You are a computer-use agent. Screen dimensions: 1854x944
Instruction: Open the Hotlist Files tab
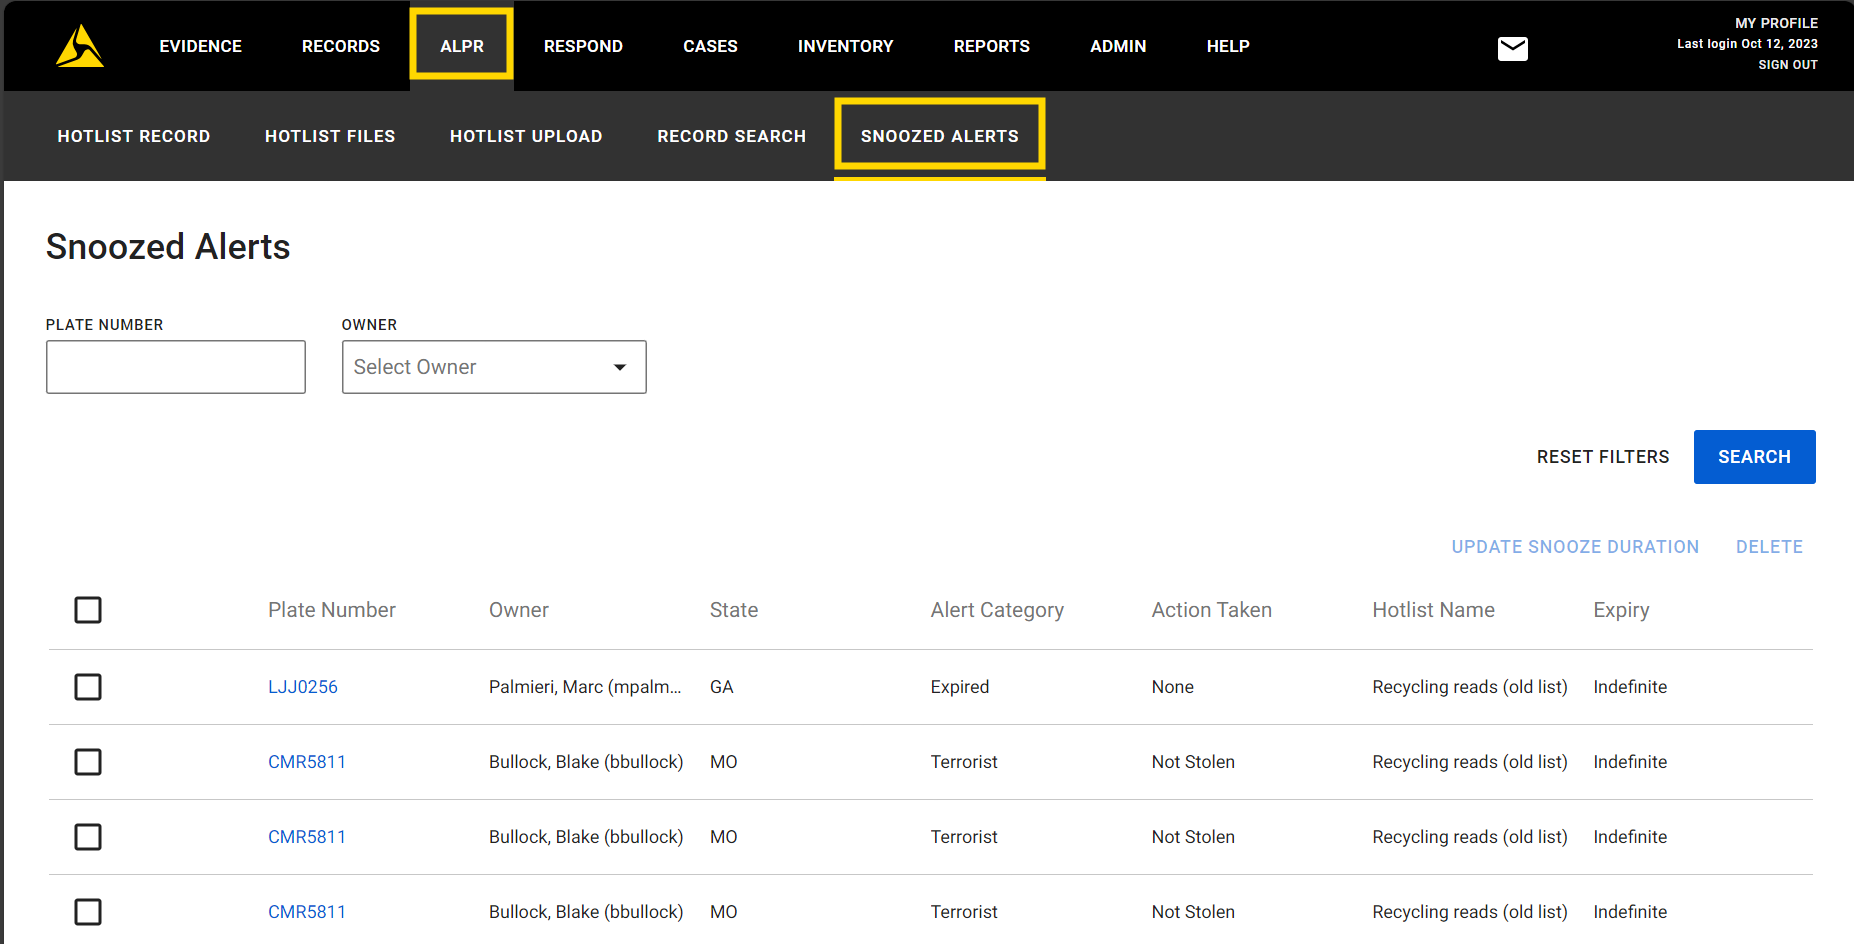click(330, 136)
